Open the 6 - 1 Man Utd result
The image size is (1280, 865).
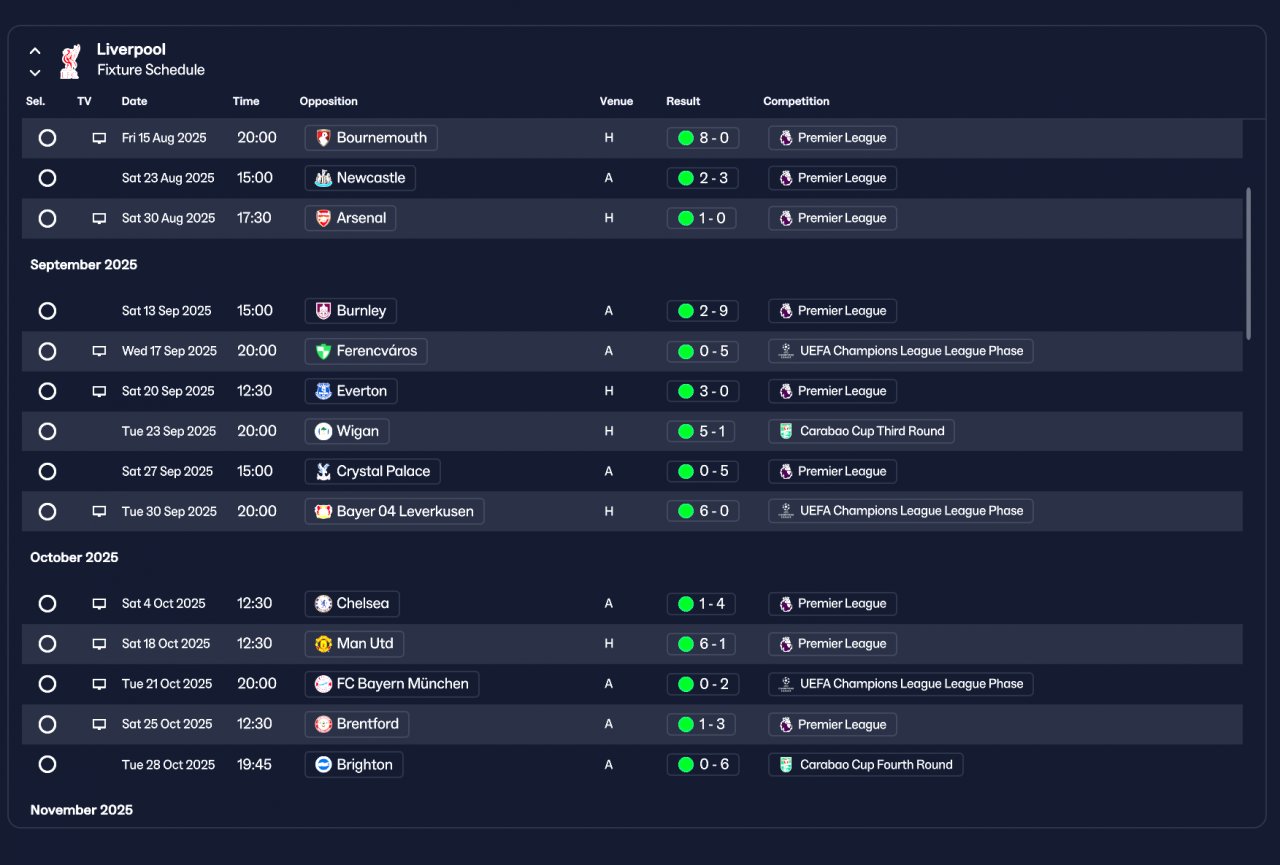point(702,644)
